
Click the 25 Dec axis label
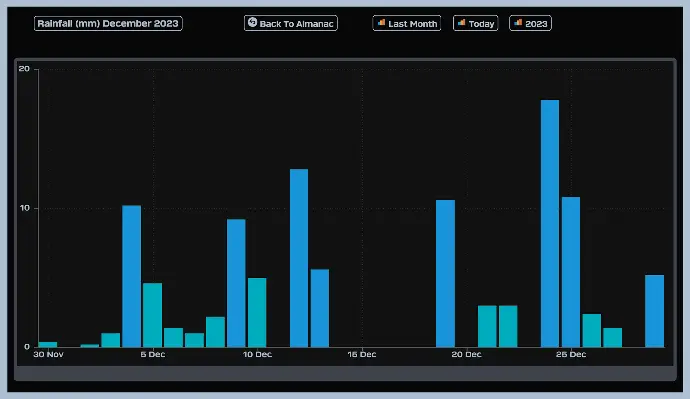click(571, 355)
